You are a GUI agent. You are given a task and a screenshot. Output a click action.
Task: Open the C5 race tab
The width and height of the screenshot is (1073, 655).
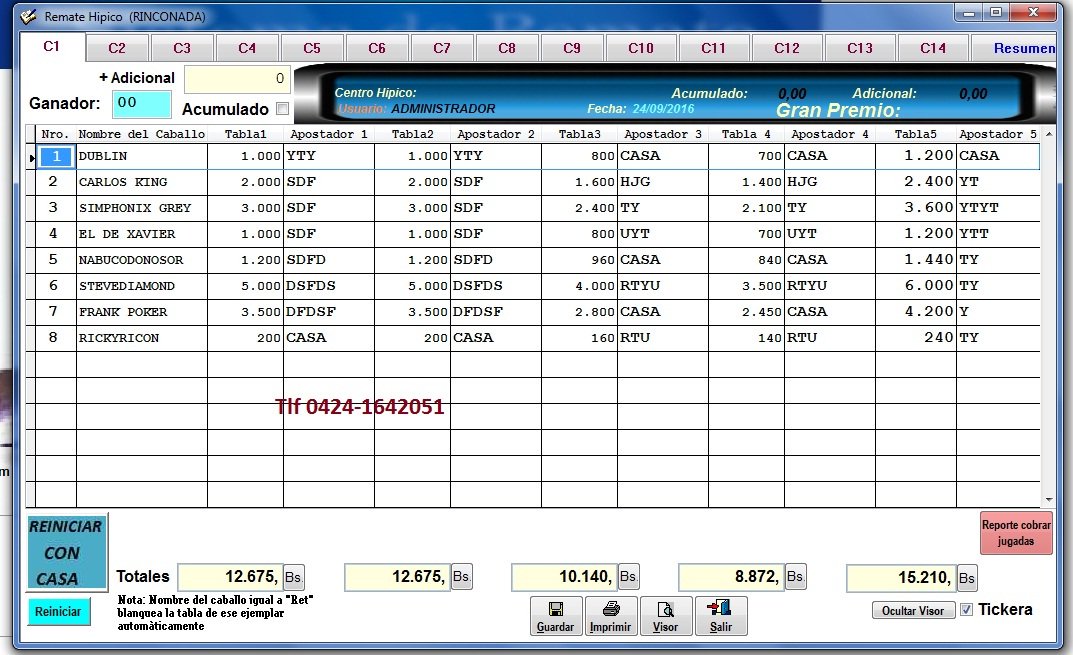[312, 47]
